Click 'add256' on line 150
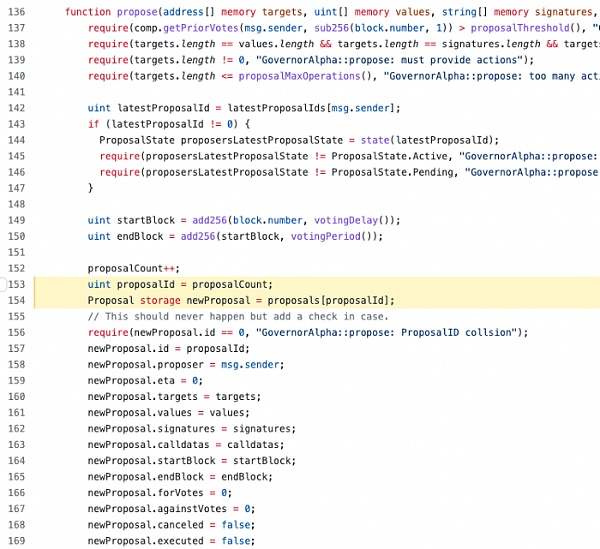Viewport: 600px width, 549px height. 198,236
